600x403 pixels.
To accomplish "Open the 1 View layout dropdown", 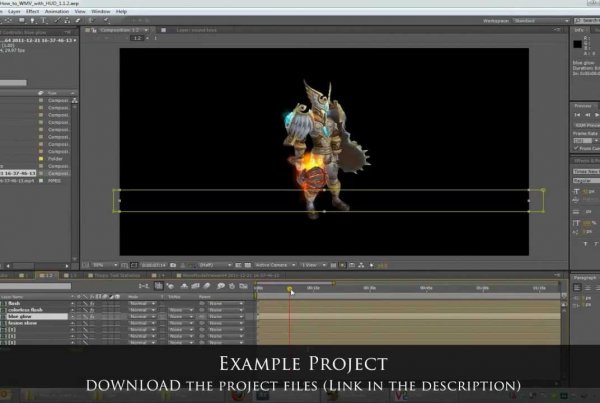I will pyautogui.click(x=313, y=265).
